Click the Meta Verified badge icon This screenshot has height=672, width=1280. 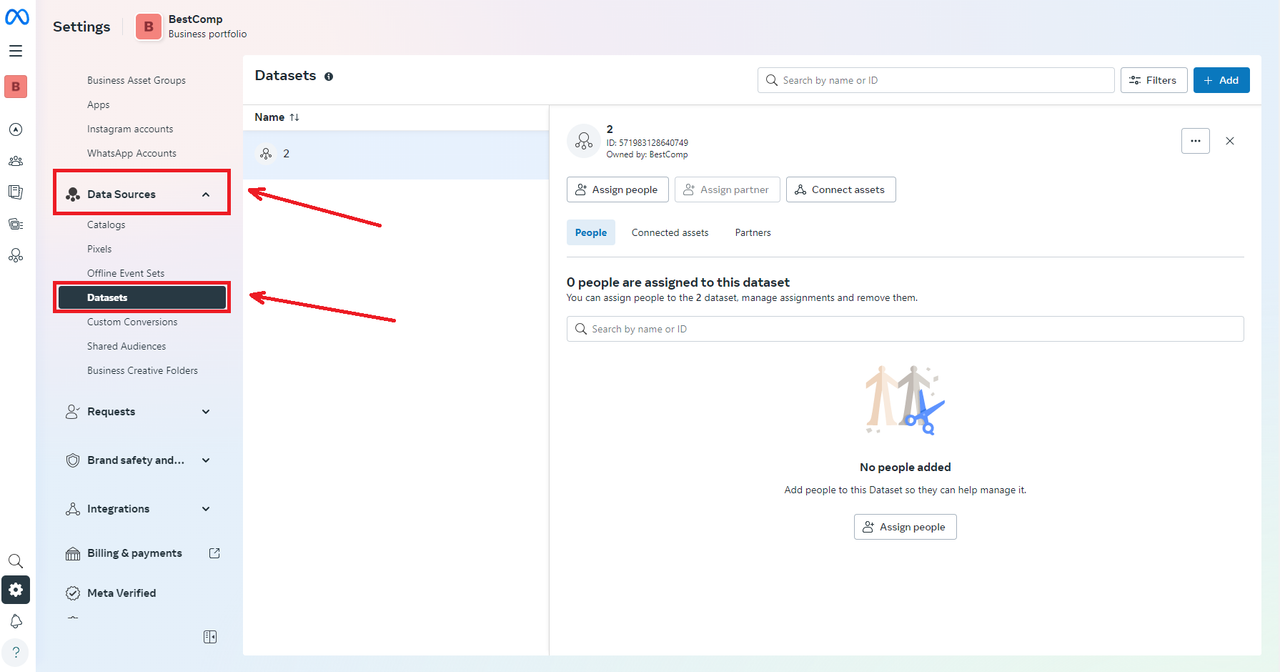tap(73, 593)
